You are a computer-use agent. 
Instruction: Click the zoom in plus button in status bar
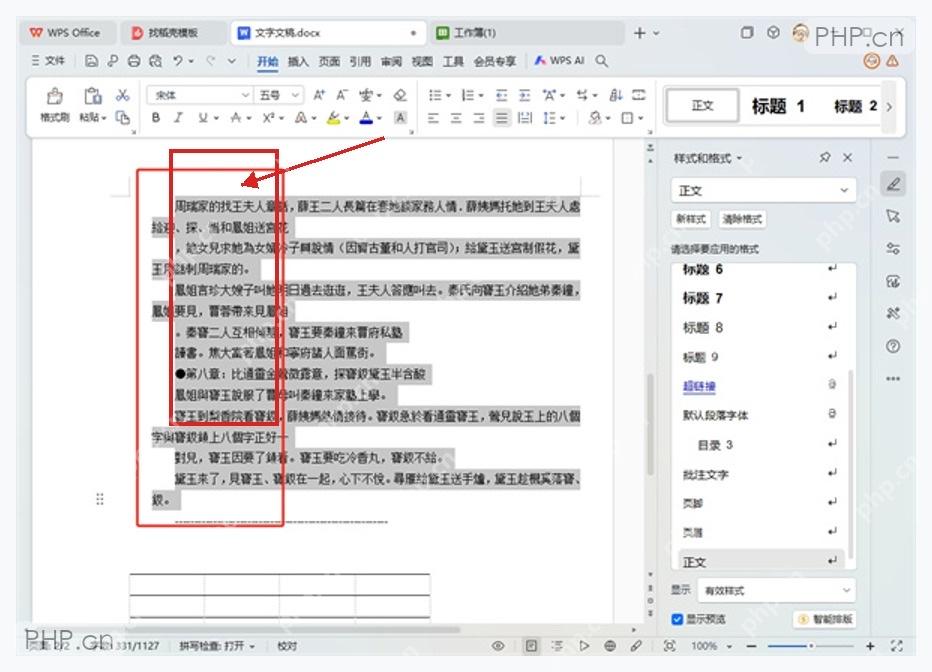click(x=870, y=646)
